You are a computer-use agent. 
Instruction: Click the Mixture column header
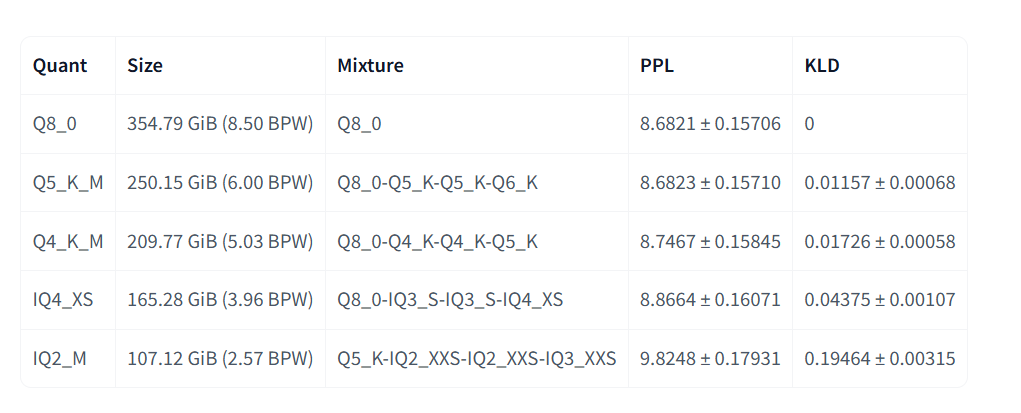[x=370, y=66]
